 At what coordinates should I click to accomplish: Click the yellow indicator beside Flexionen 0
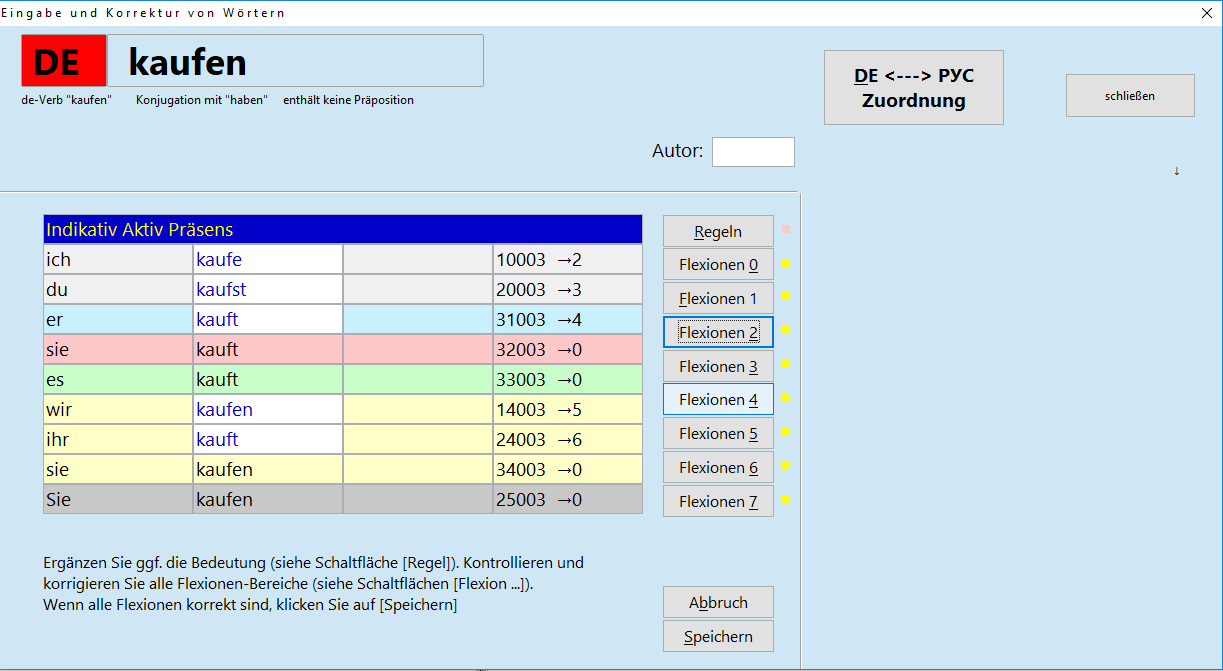(x=786, y=264)
